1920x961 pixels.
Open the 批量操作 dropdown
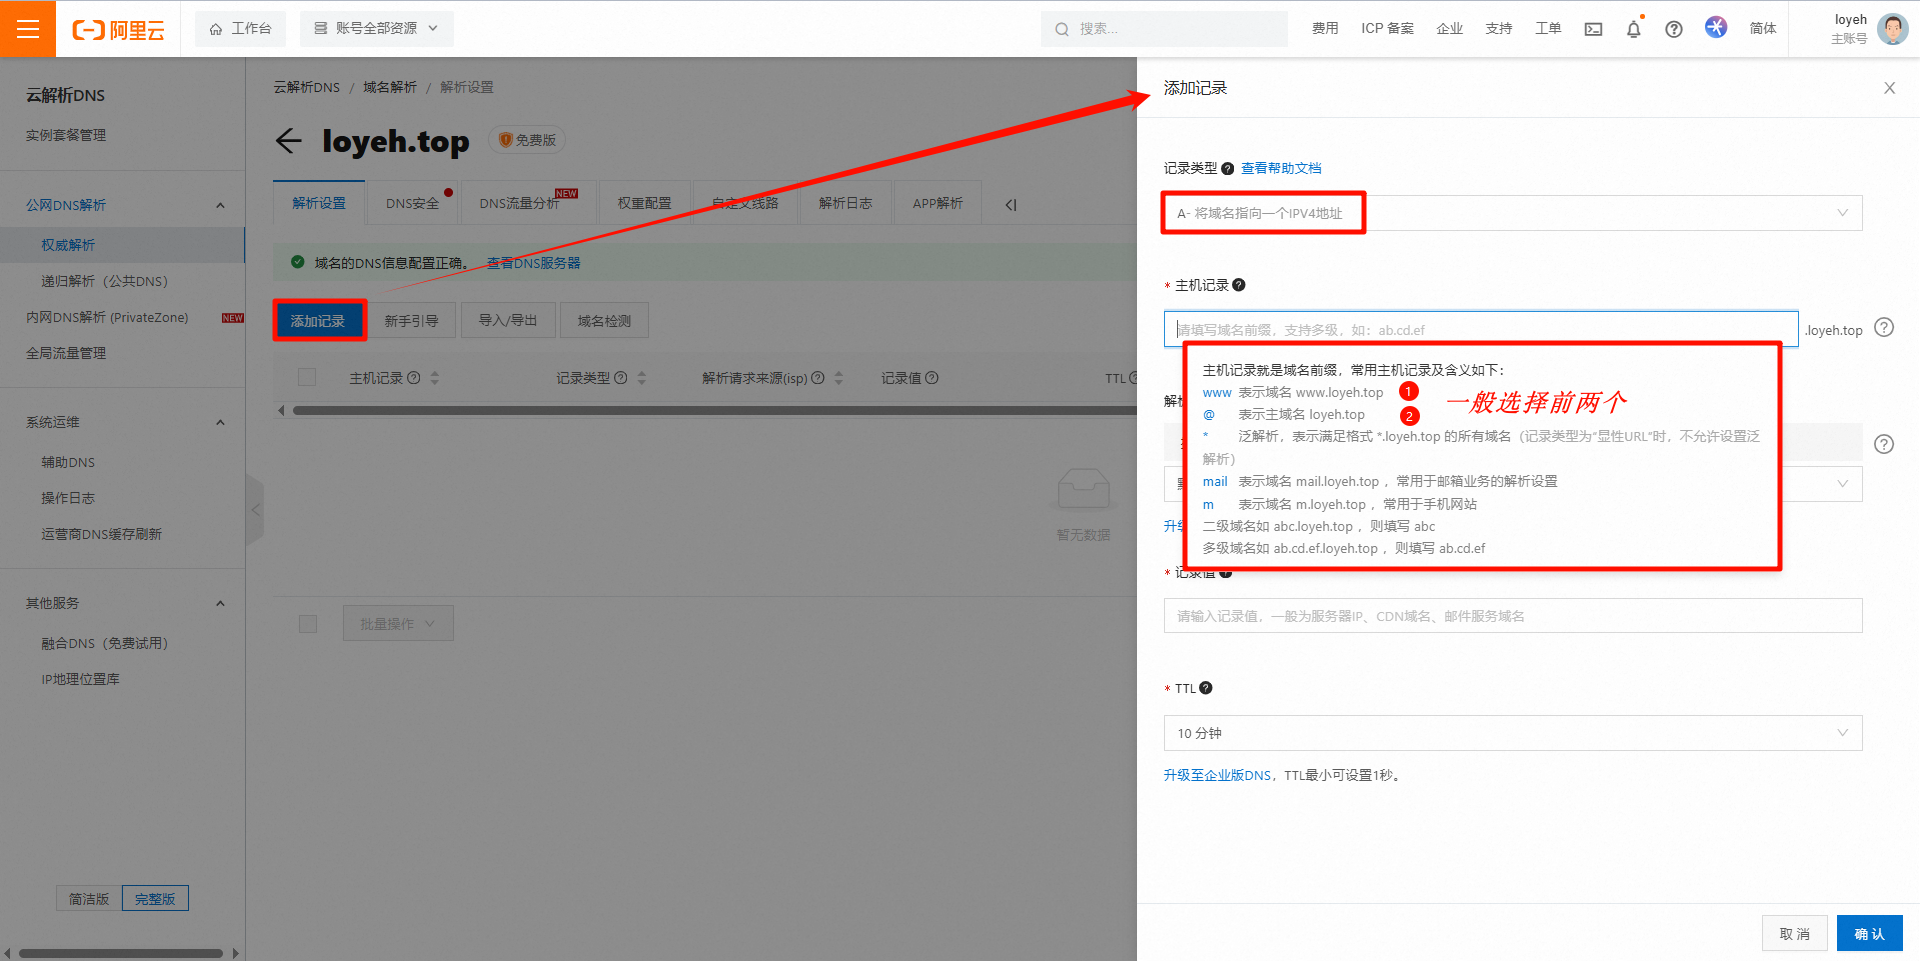coord(398,623)
